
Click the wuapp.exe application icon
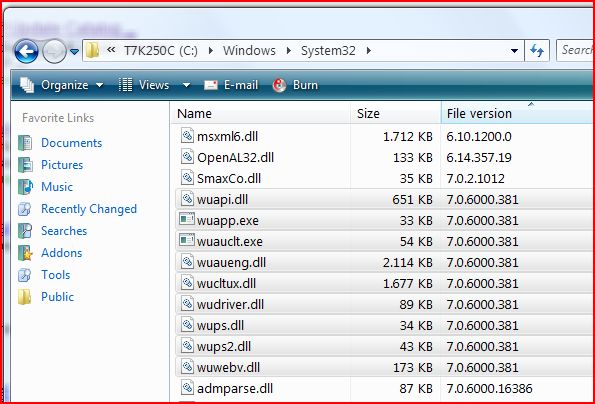click(x=187, y=219)
